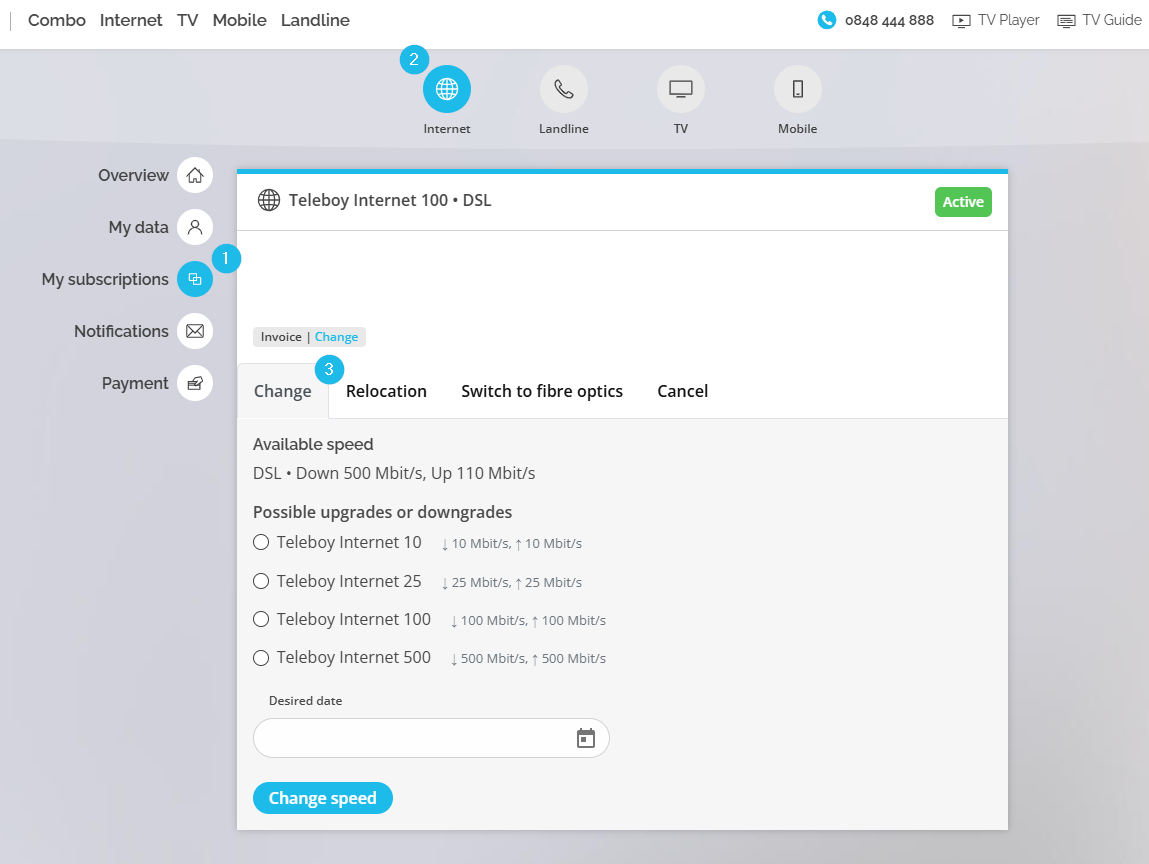Click the Landline label under the phone circle
Screen dimensions: 1149x864
564,129
